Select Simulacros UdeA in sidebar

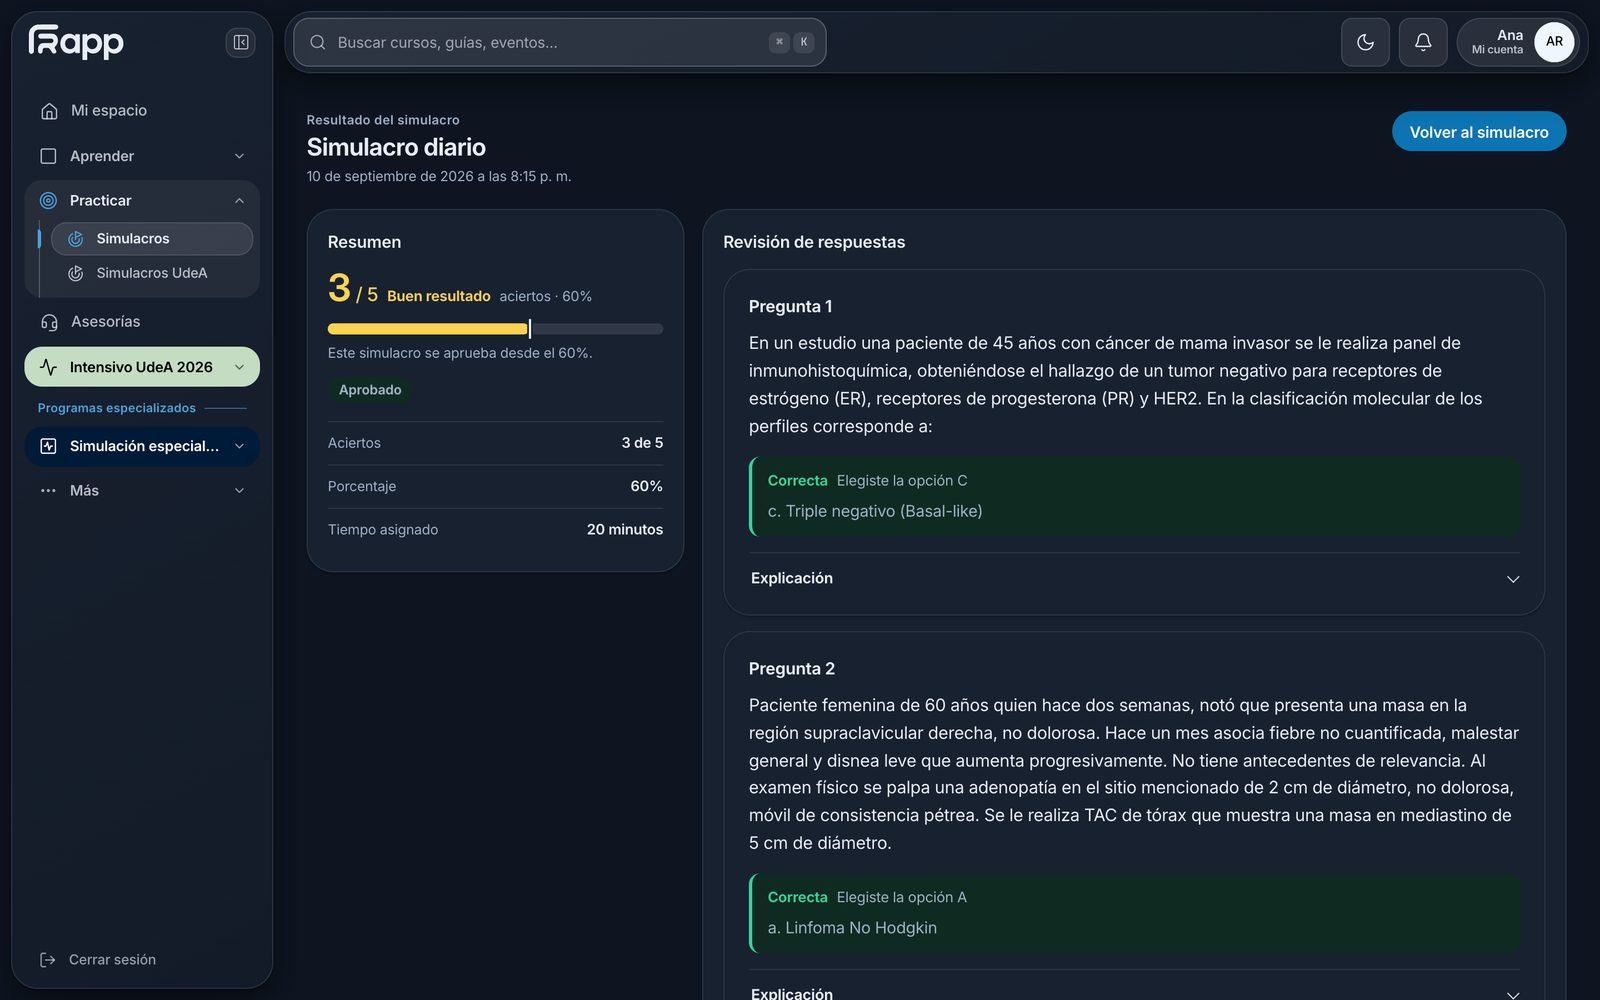click(152, 273)
